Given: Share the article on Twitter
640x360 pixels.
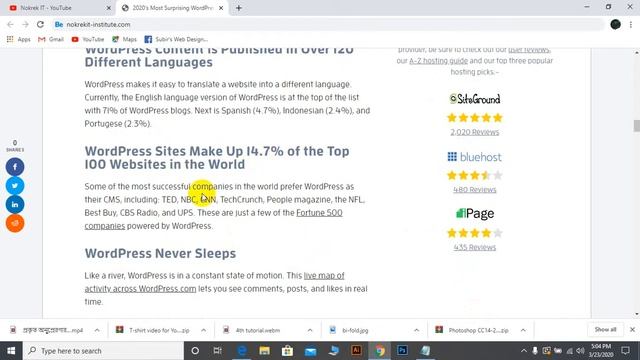Looking at the screenshot, I should (x=15, y=186).
